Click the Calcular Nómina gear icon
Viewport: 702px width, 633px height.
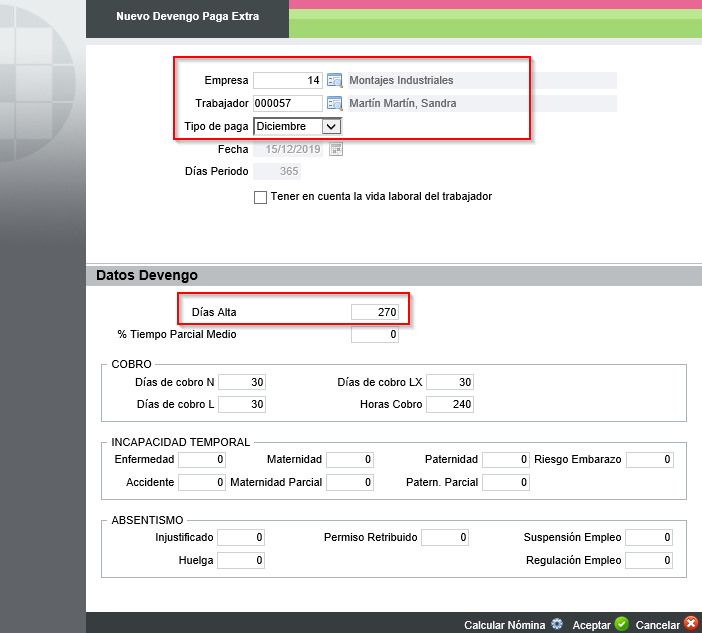pyautogui.click(x=557, y=624)
